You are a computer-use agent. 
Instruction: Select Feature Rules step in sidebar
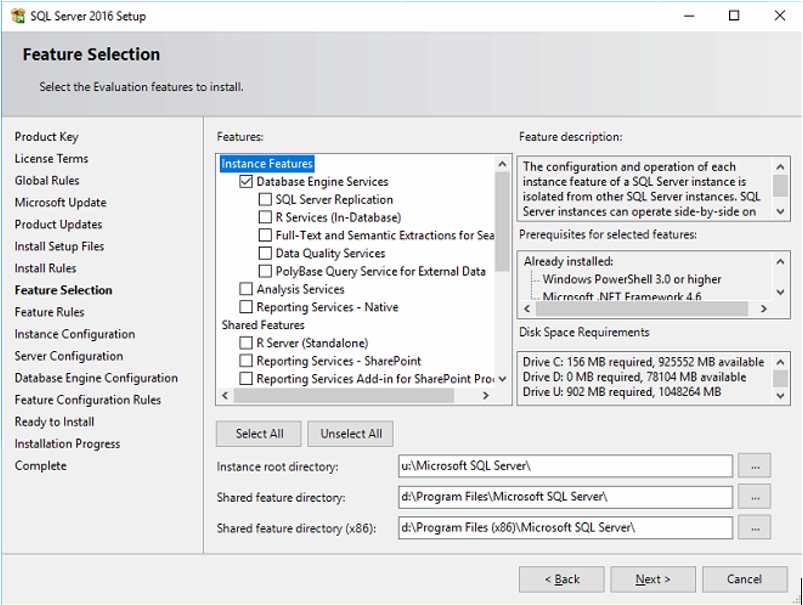[50, 312]
